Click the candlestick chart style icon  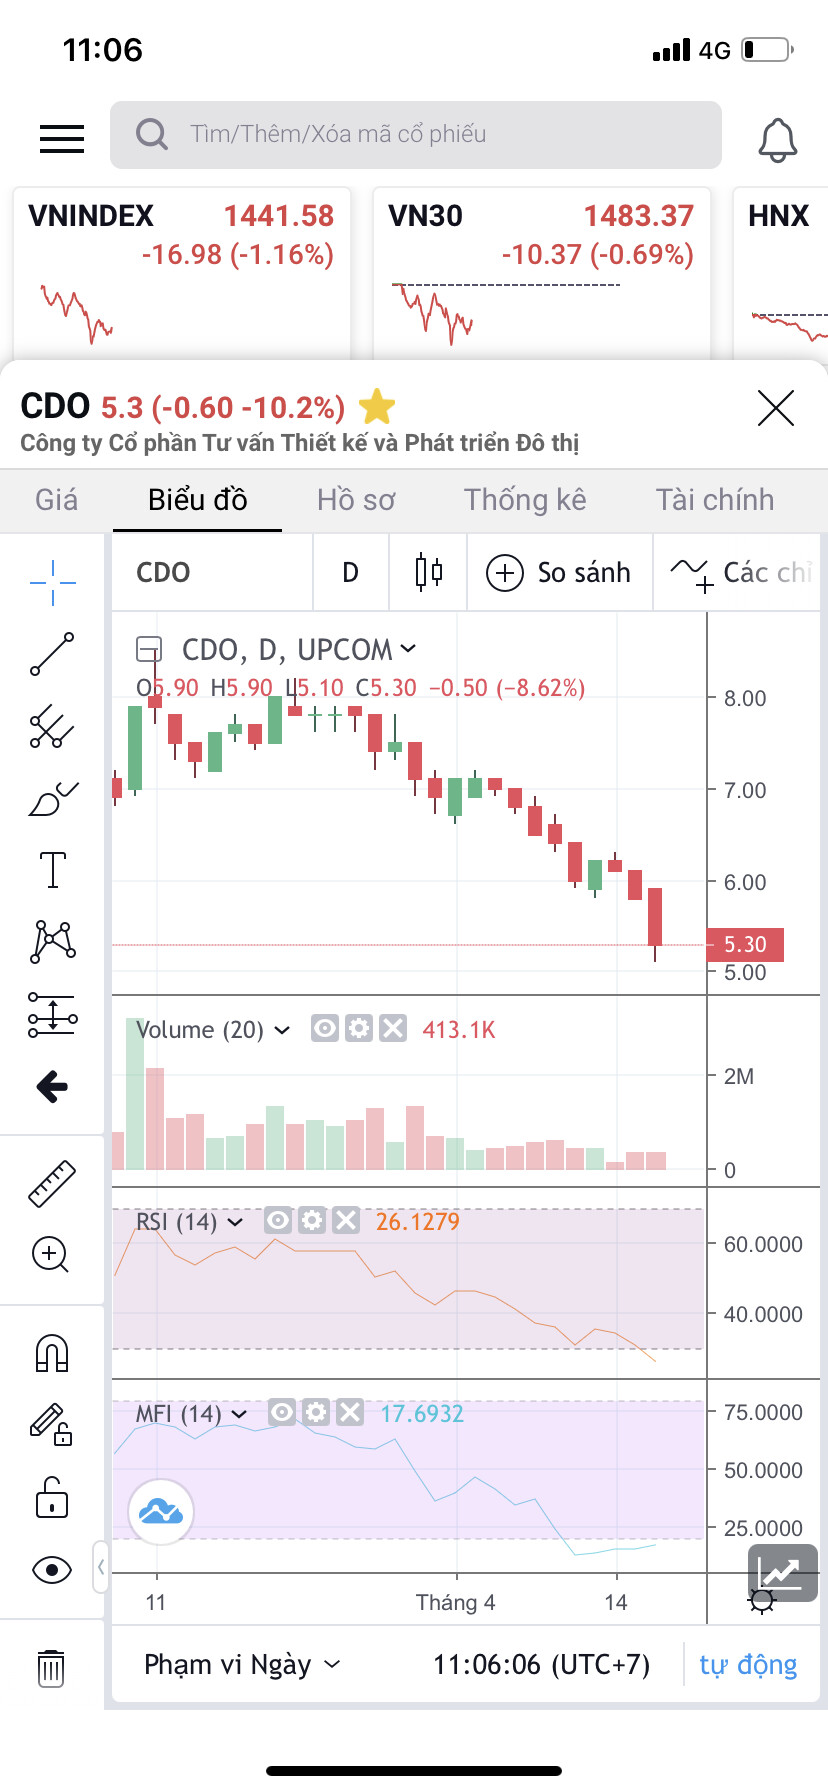(x=428, y=572)
